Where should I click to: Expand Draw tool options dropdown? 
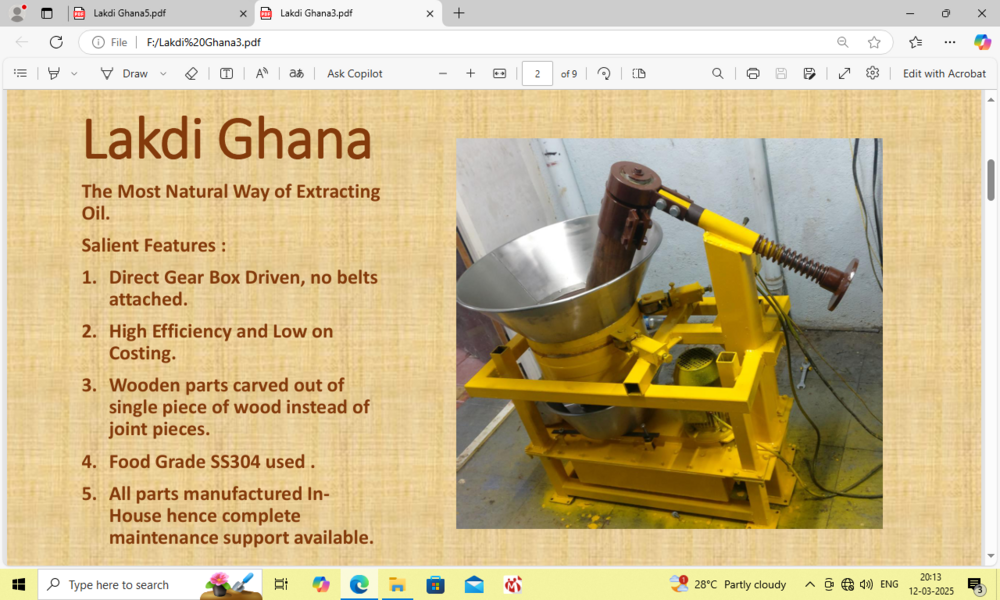coord(163,73)
